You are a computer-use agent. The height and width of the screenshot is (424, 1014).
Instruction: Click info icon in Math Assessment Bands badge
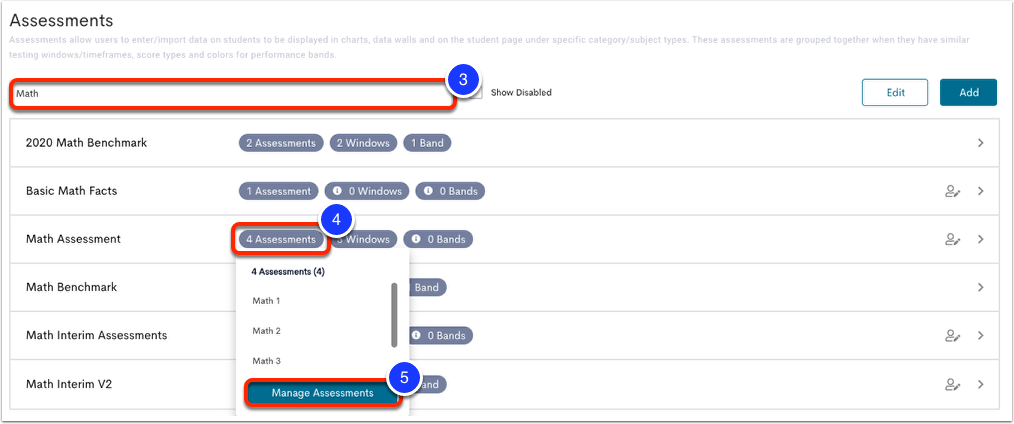coord(416,239)
